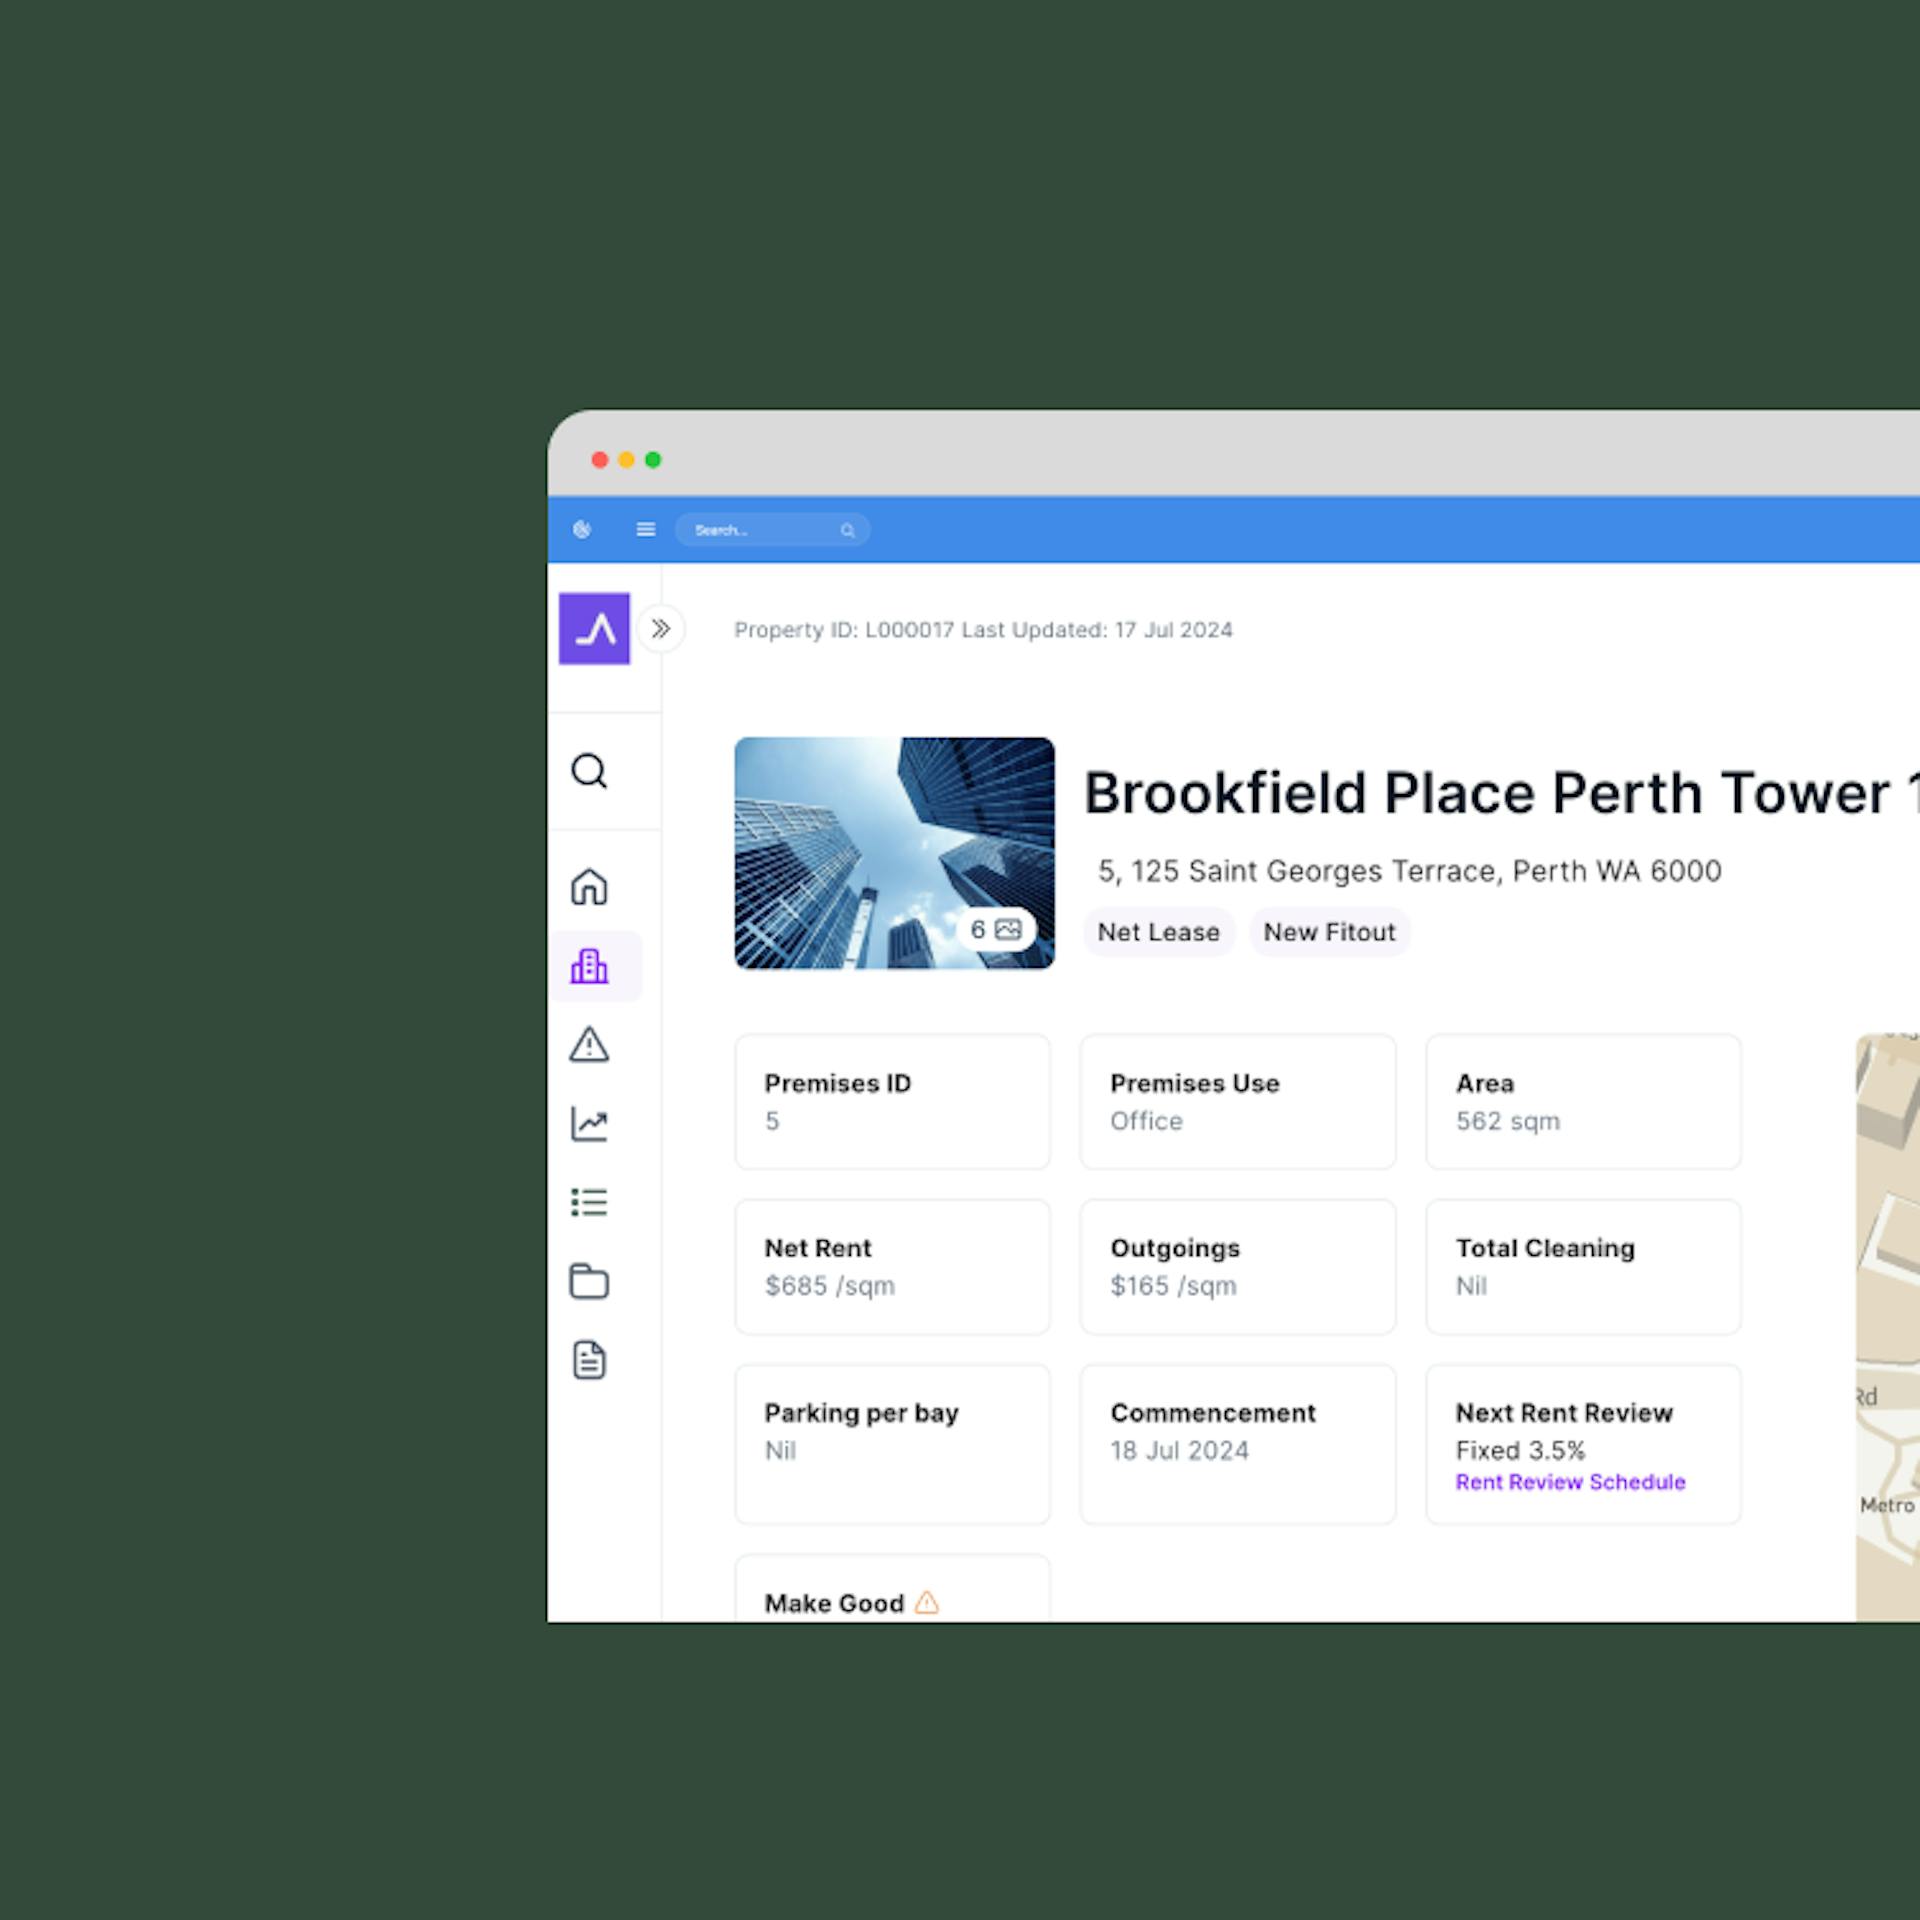Click the Property ID L000017 text

coord(843,630)
